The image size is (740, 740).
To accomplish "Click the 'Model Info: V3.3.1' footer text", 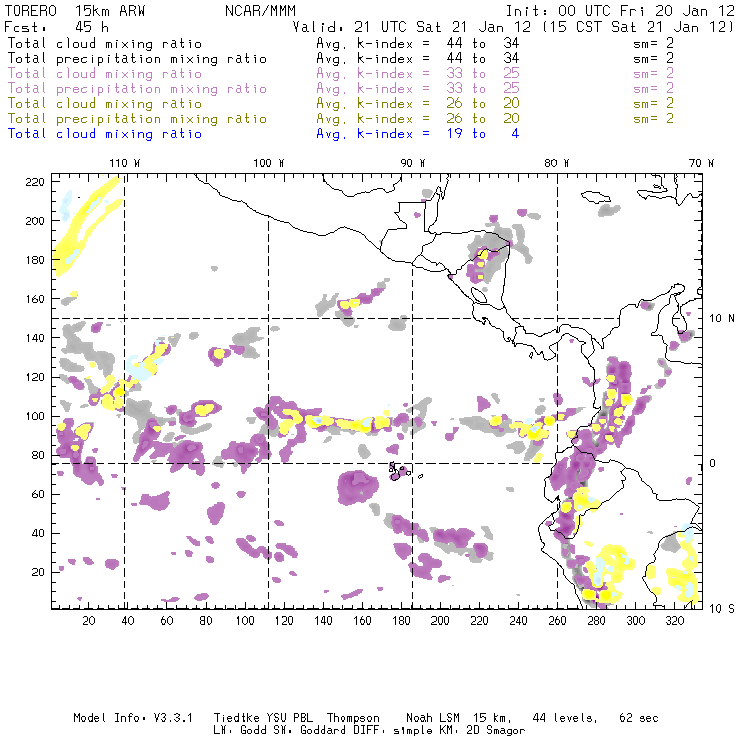I will (x=133, y=718).
